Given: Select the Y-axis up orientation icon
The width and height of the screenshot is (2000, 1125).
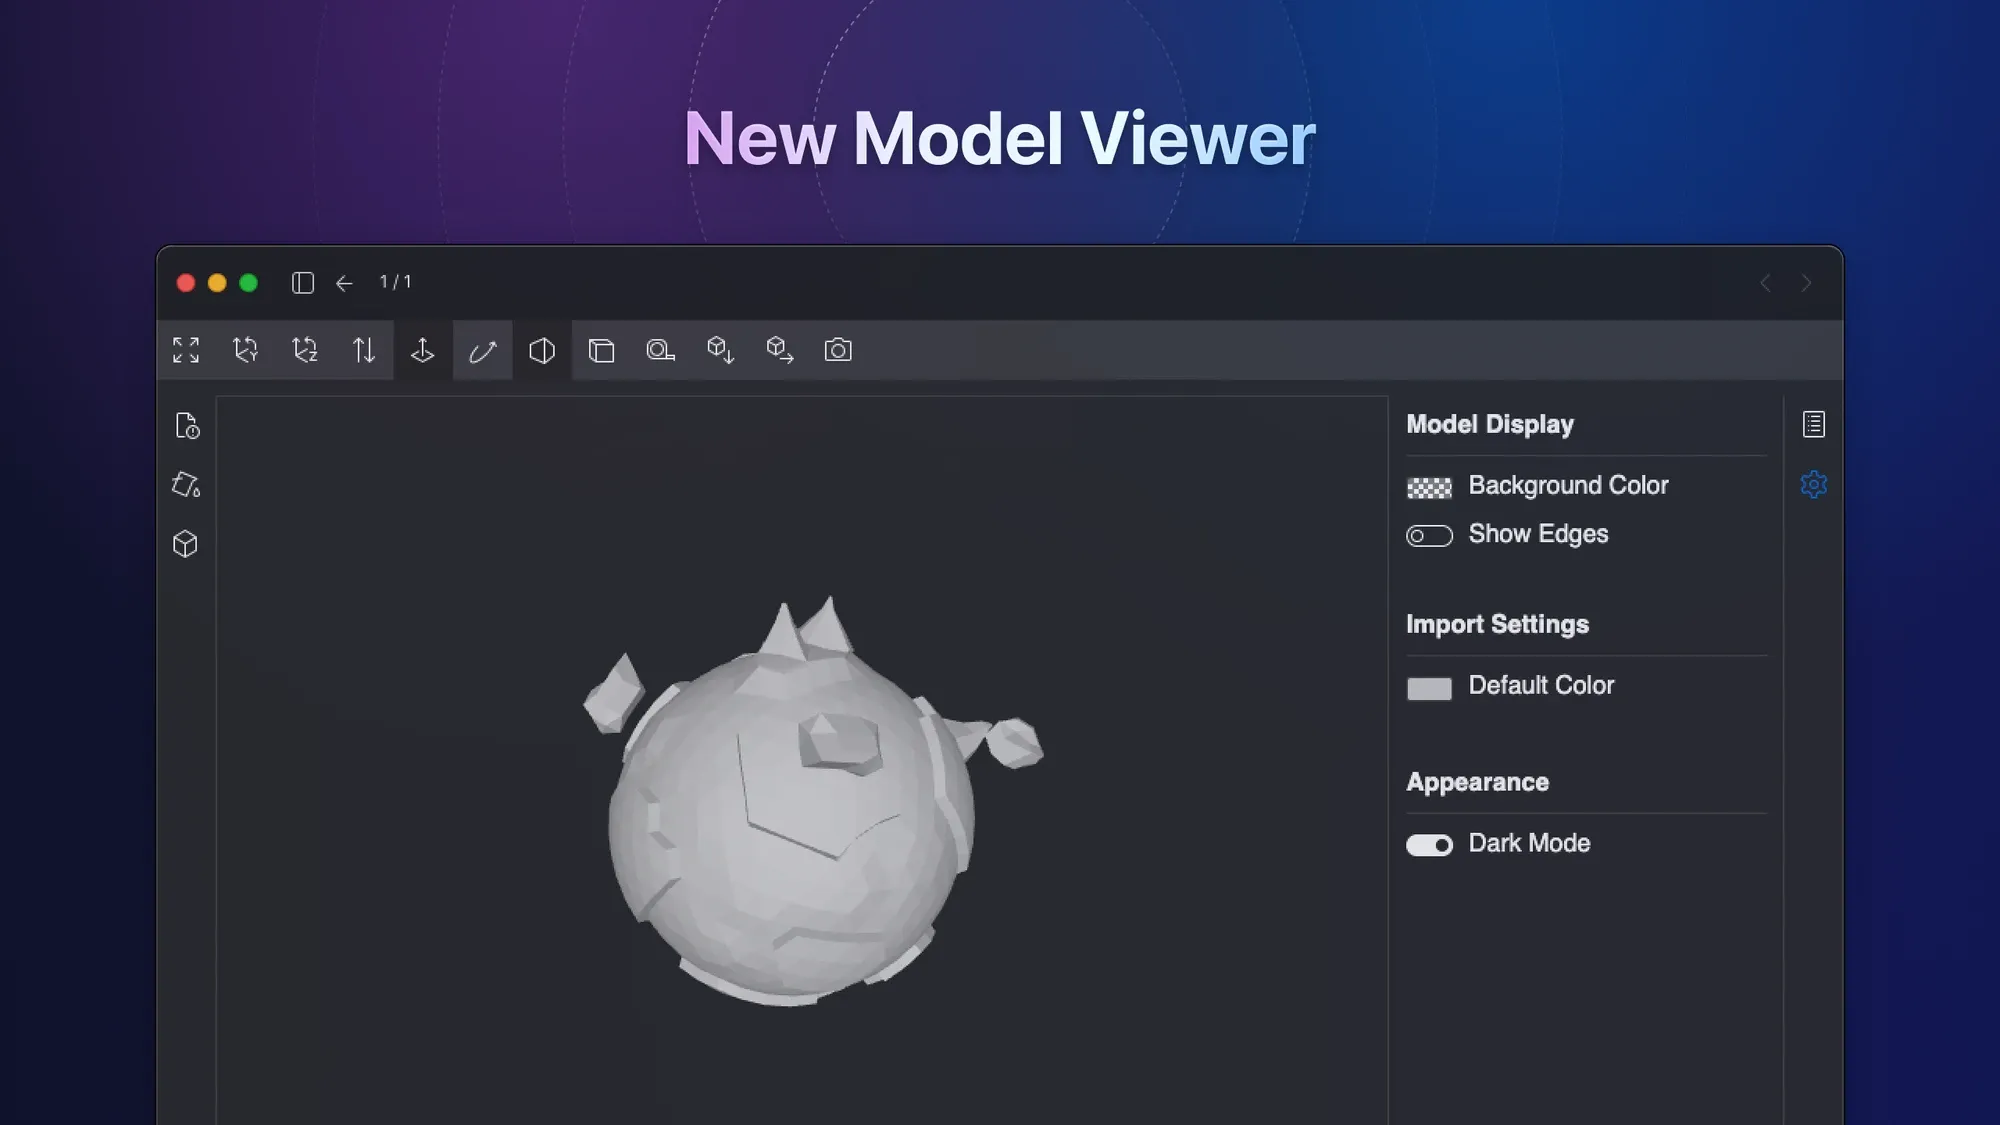Looking at the screenshot, I should pos(245,350).
